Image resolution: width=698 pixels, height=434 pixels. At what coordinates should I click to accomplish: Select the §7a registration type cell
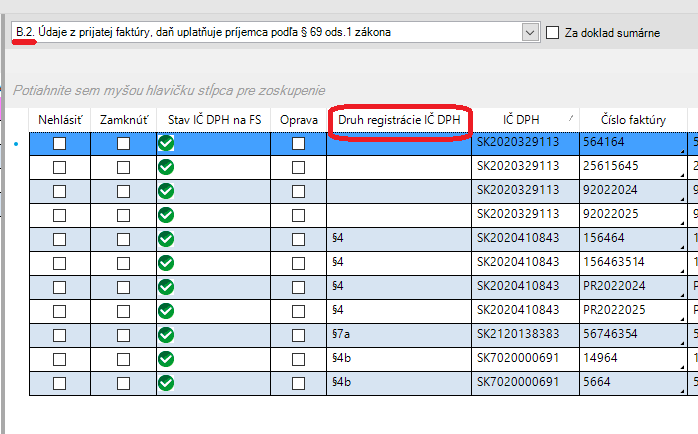click(x=399, y=336)
